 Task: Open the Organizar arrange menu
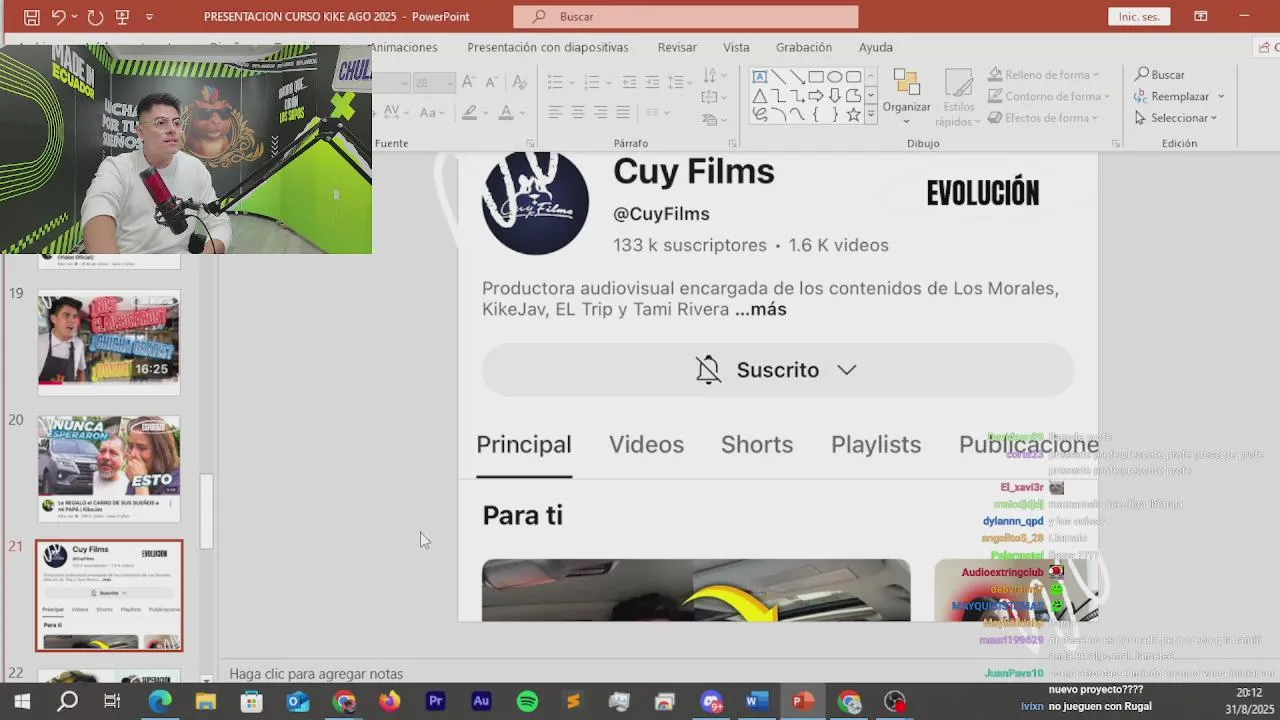pyautogui.click(x=906, y=98)
